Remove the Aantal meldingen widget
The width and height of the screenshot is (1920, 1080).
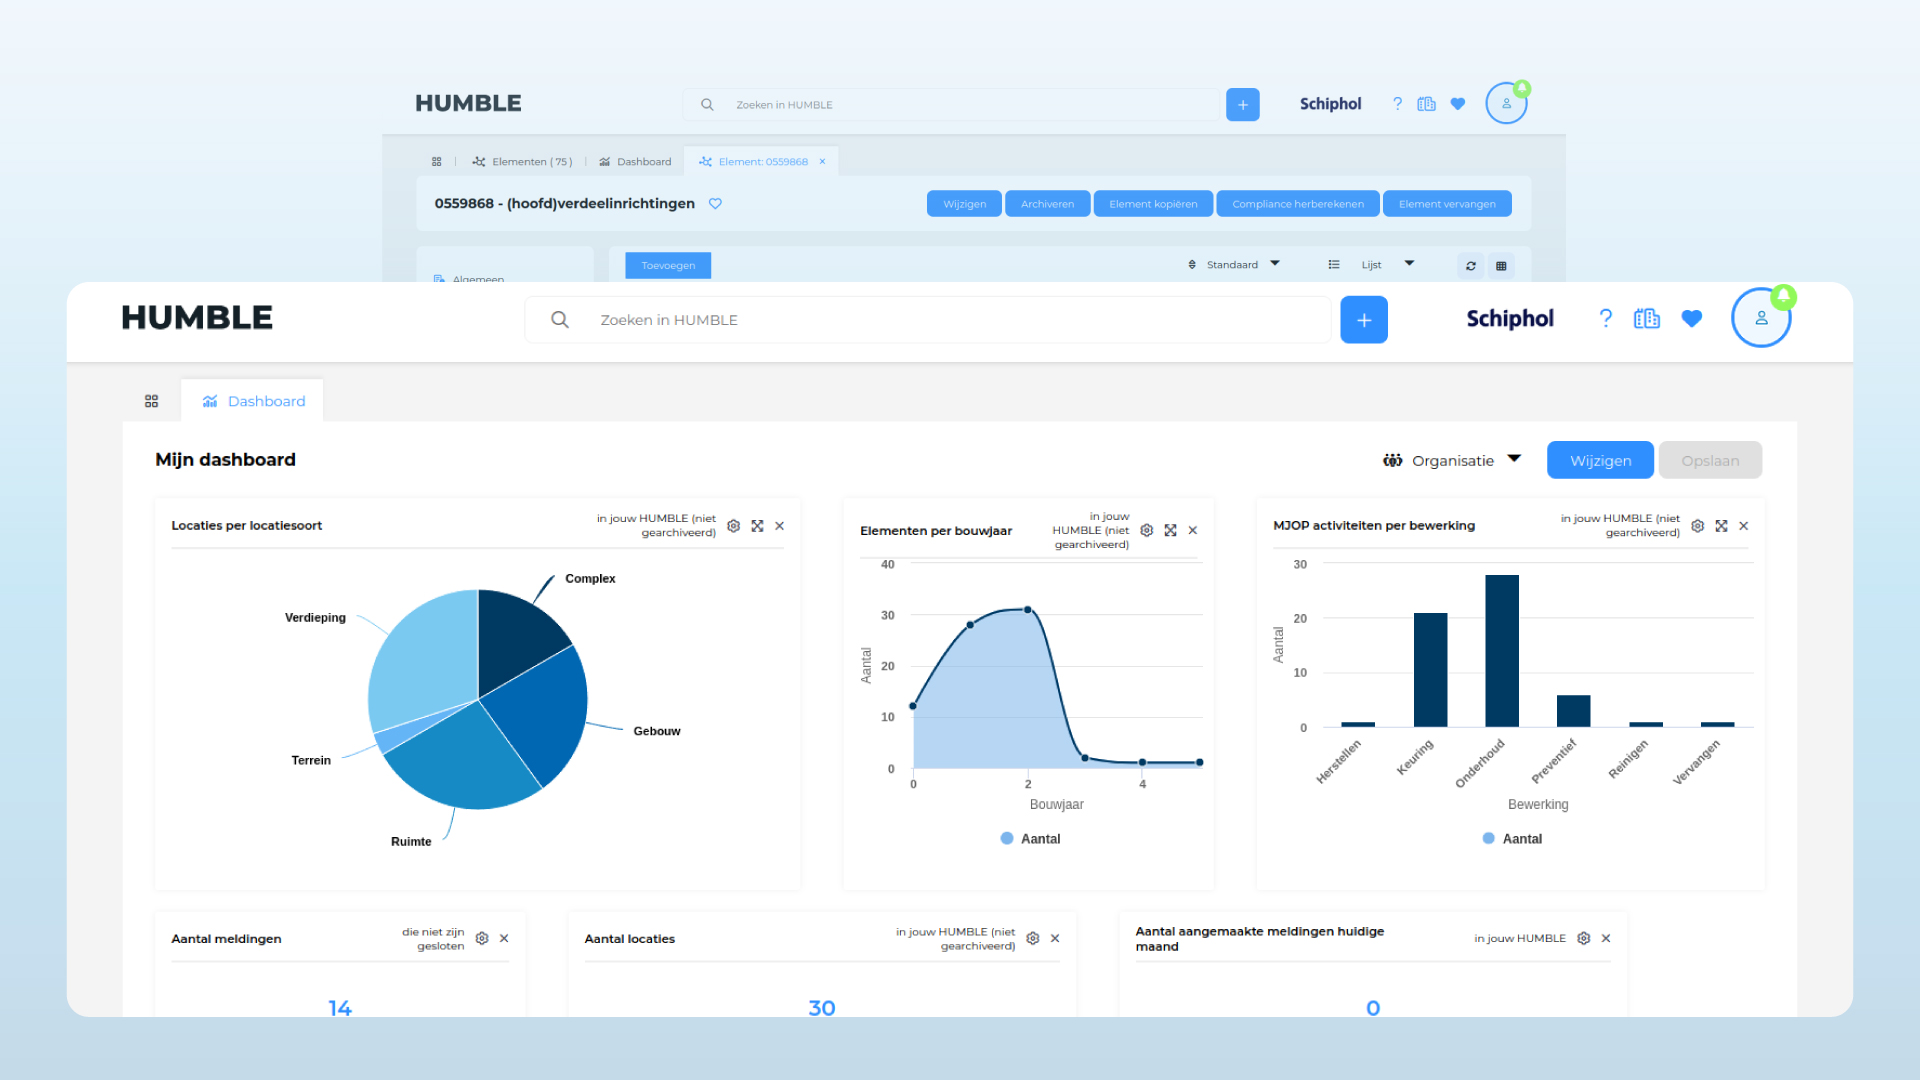(504, 939)
